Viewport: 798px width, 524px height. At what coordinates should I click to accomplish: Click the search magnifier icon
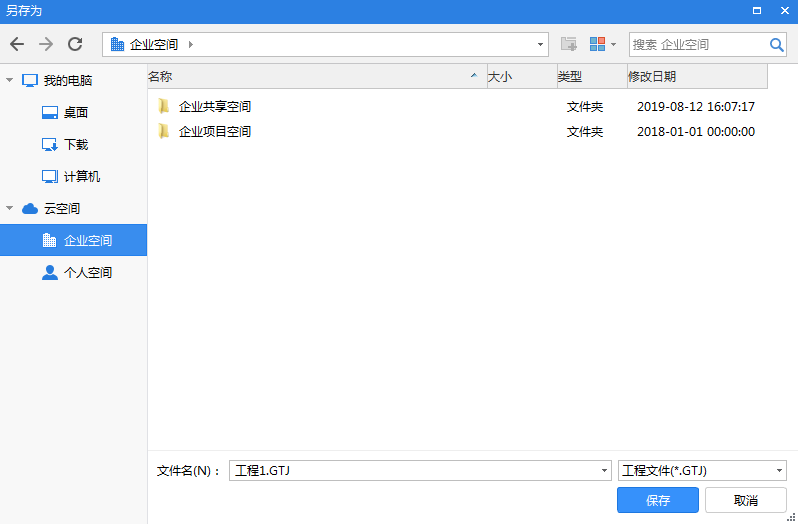[776, 44]
